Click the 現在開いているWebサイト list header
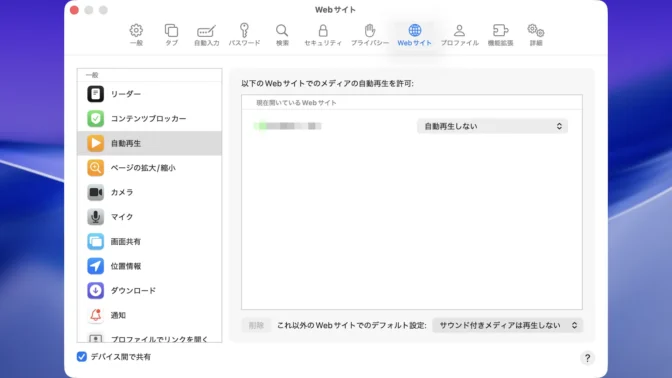Viewport: 672px width, 378px height. pos(296,103)
